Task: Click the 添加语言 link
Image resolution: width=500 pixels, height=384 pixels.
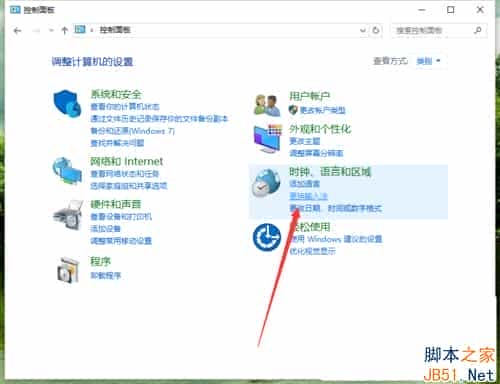Action: click(304, 184)
